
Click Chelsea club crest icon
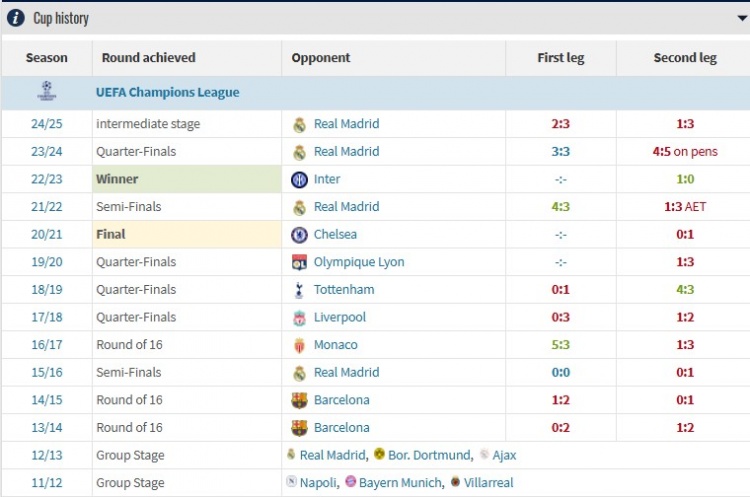299,234
